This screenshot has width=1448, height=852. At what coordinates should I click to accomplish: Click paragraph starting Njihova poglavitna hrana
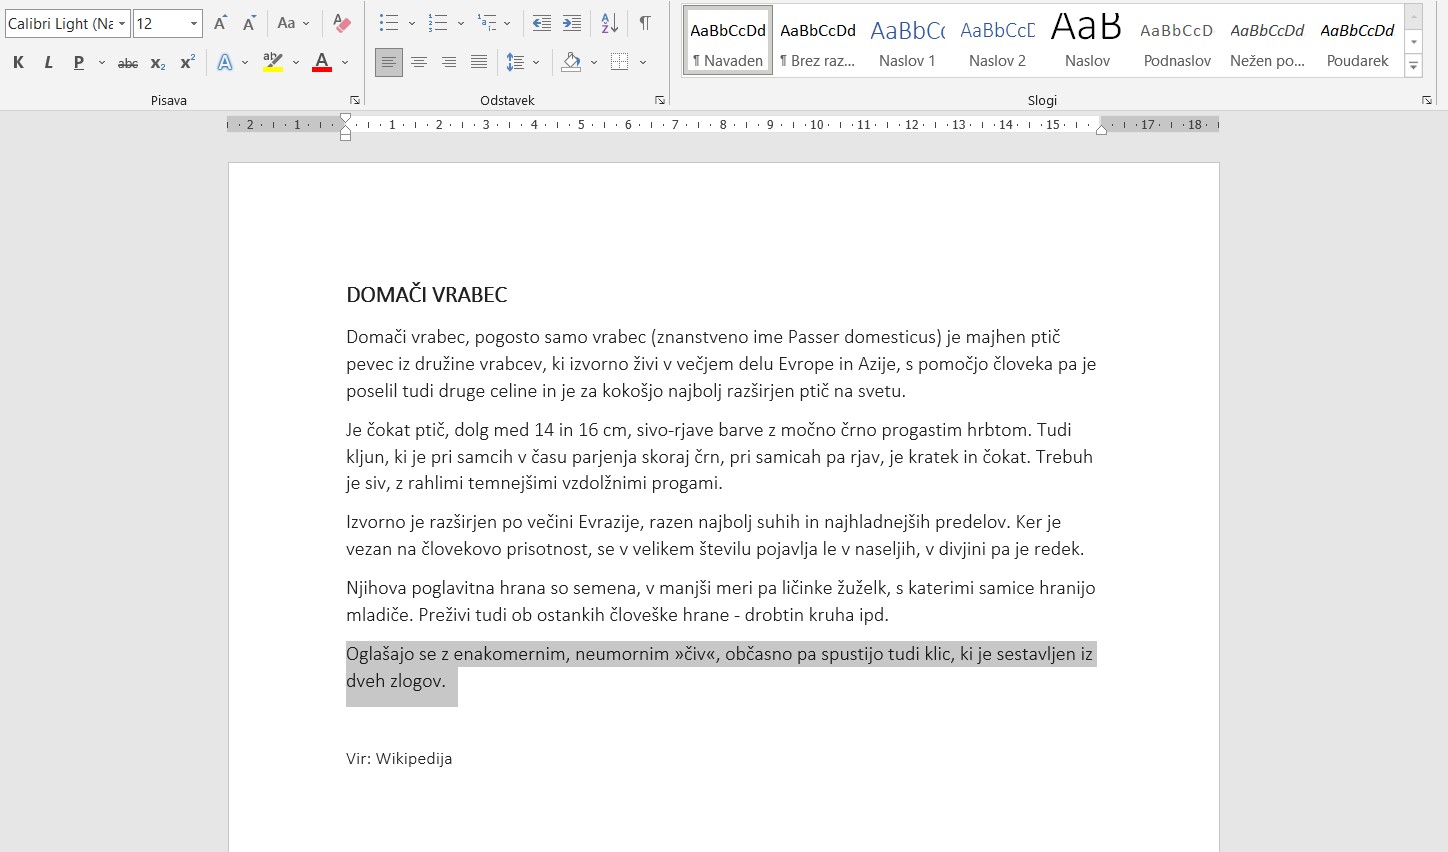pyautogui.click(x=721, y=601)
